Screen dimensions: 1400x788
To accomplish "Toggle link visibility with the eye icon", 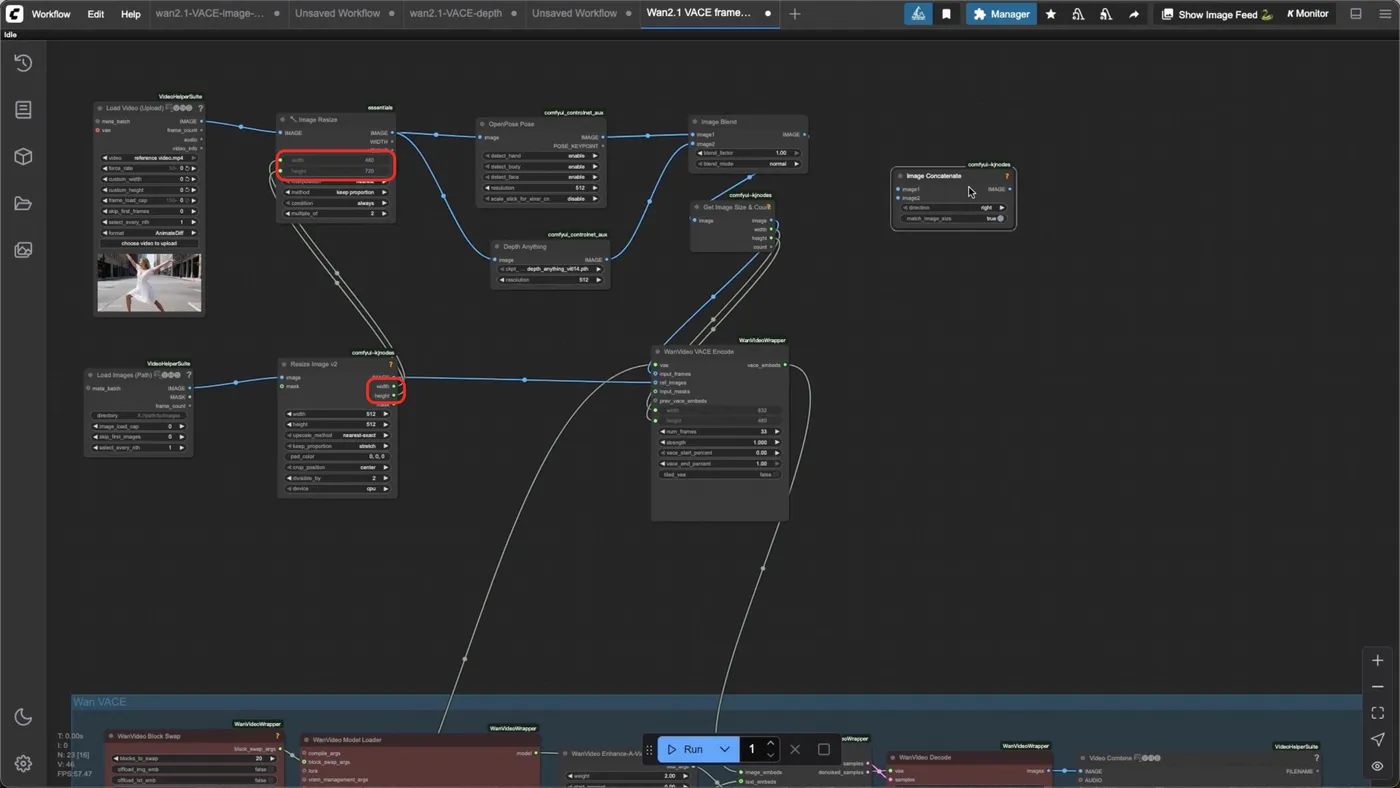I will (x=1377, y=766).
